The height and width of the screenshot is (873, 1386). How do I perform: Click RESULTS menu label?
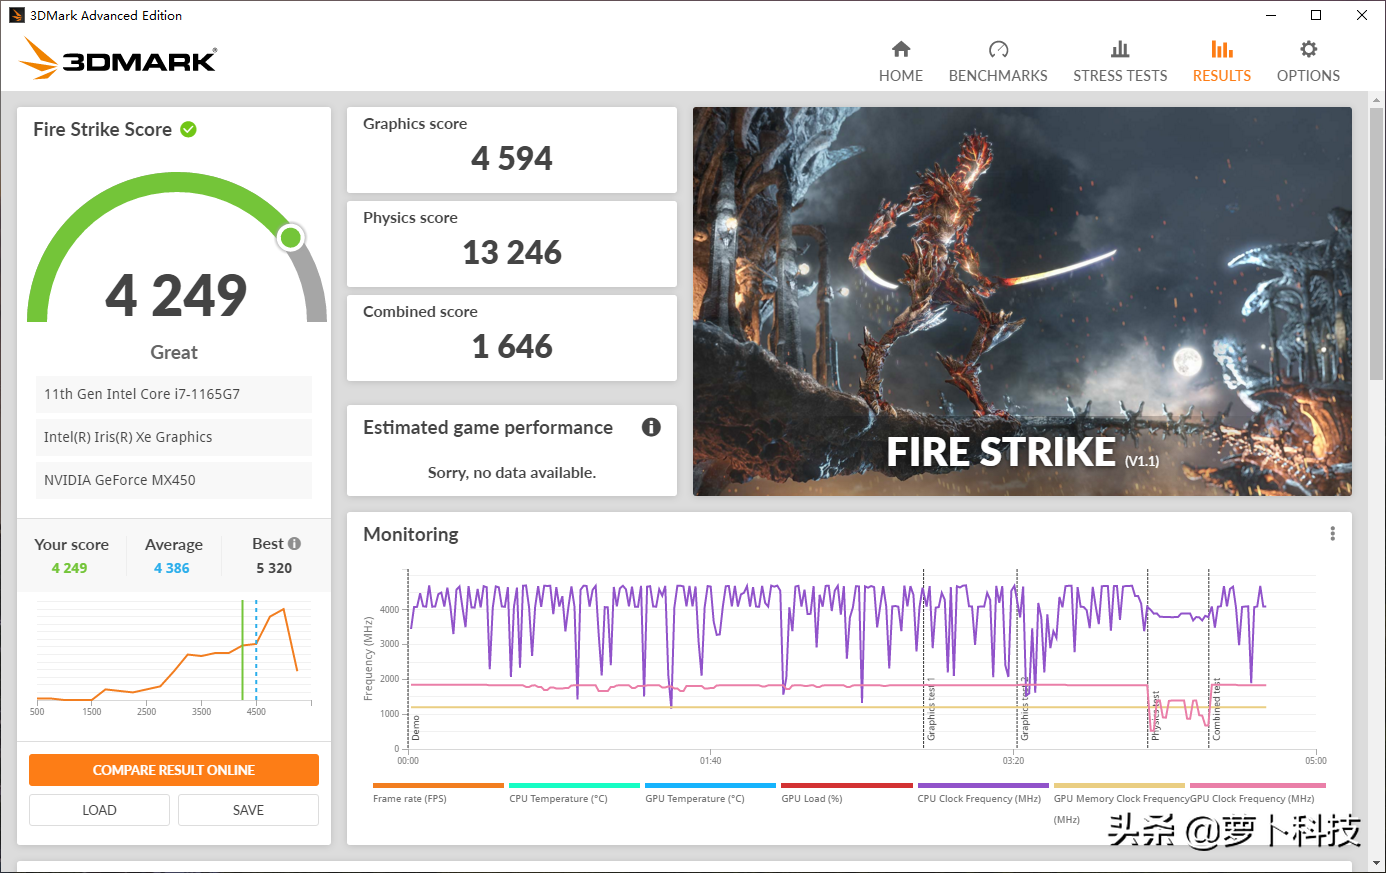tap(1222, 75)
